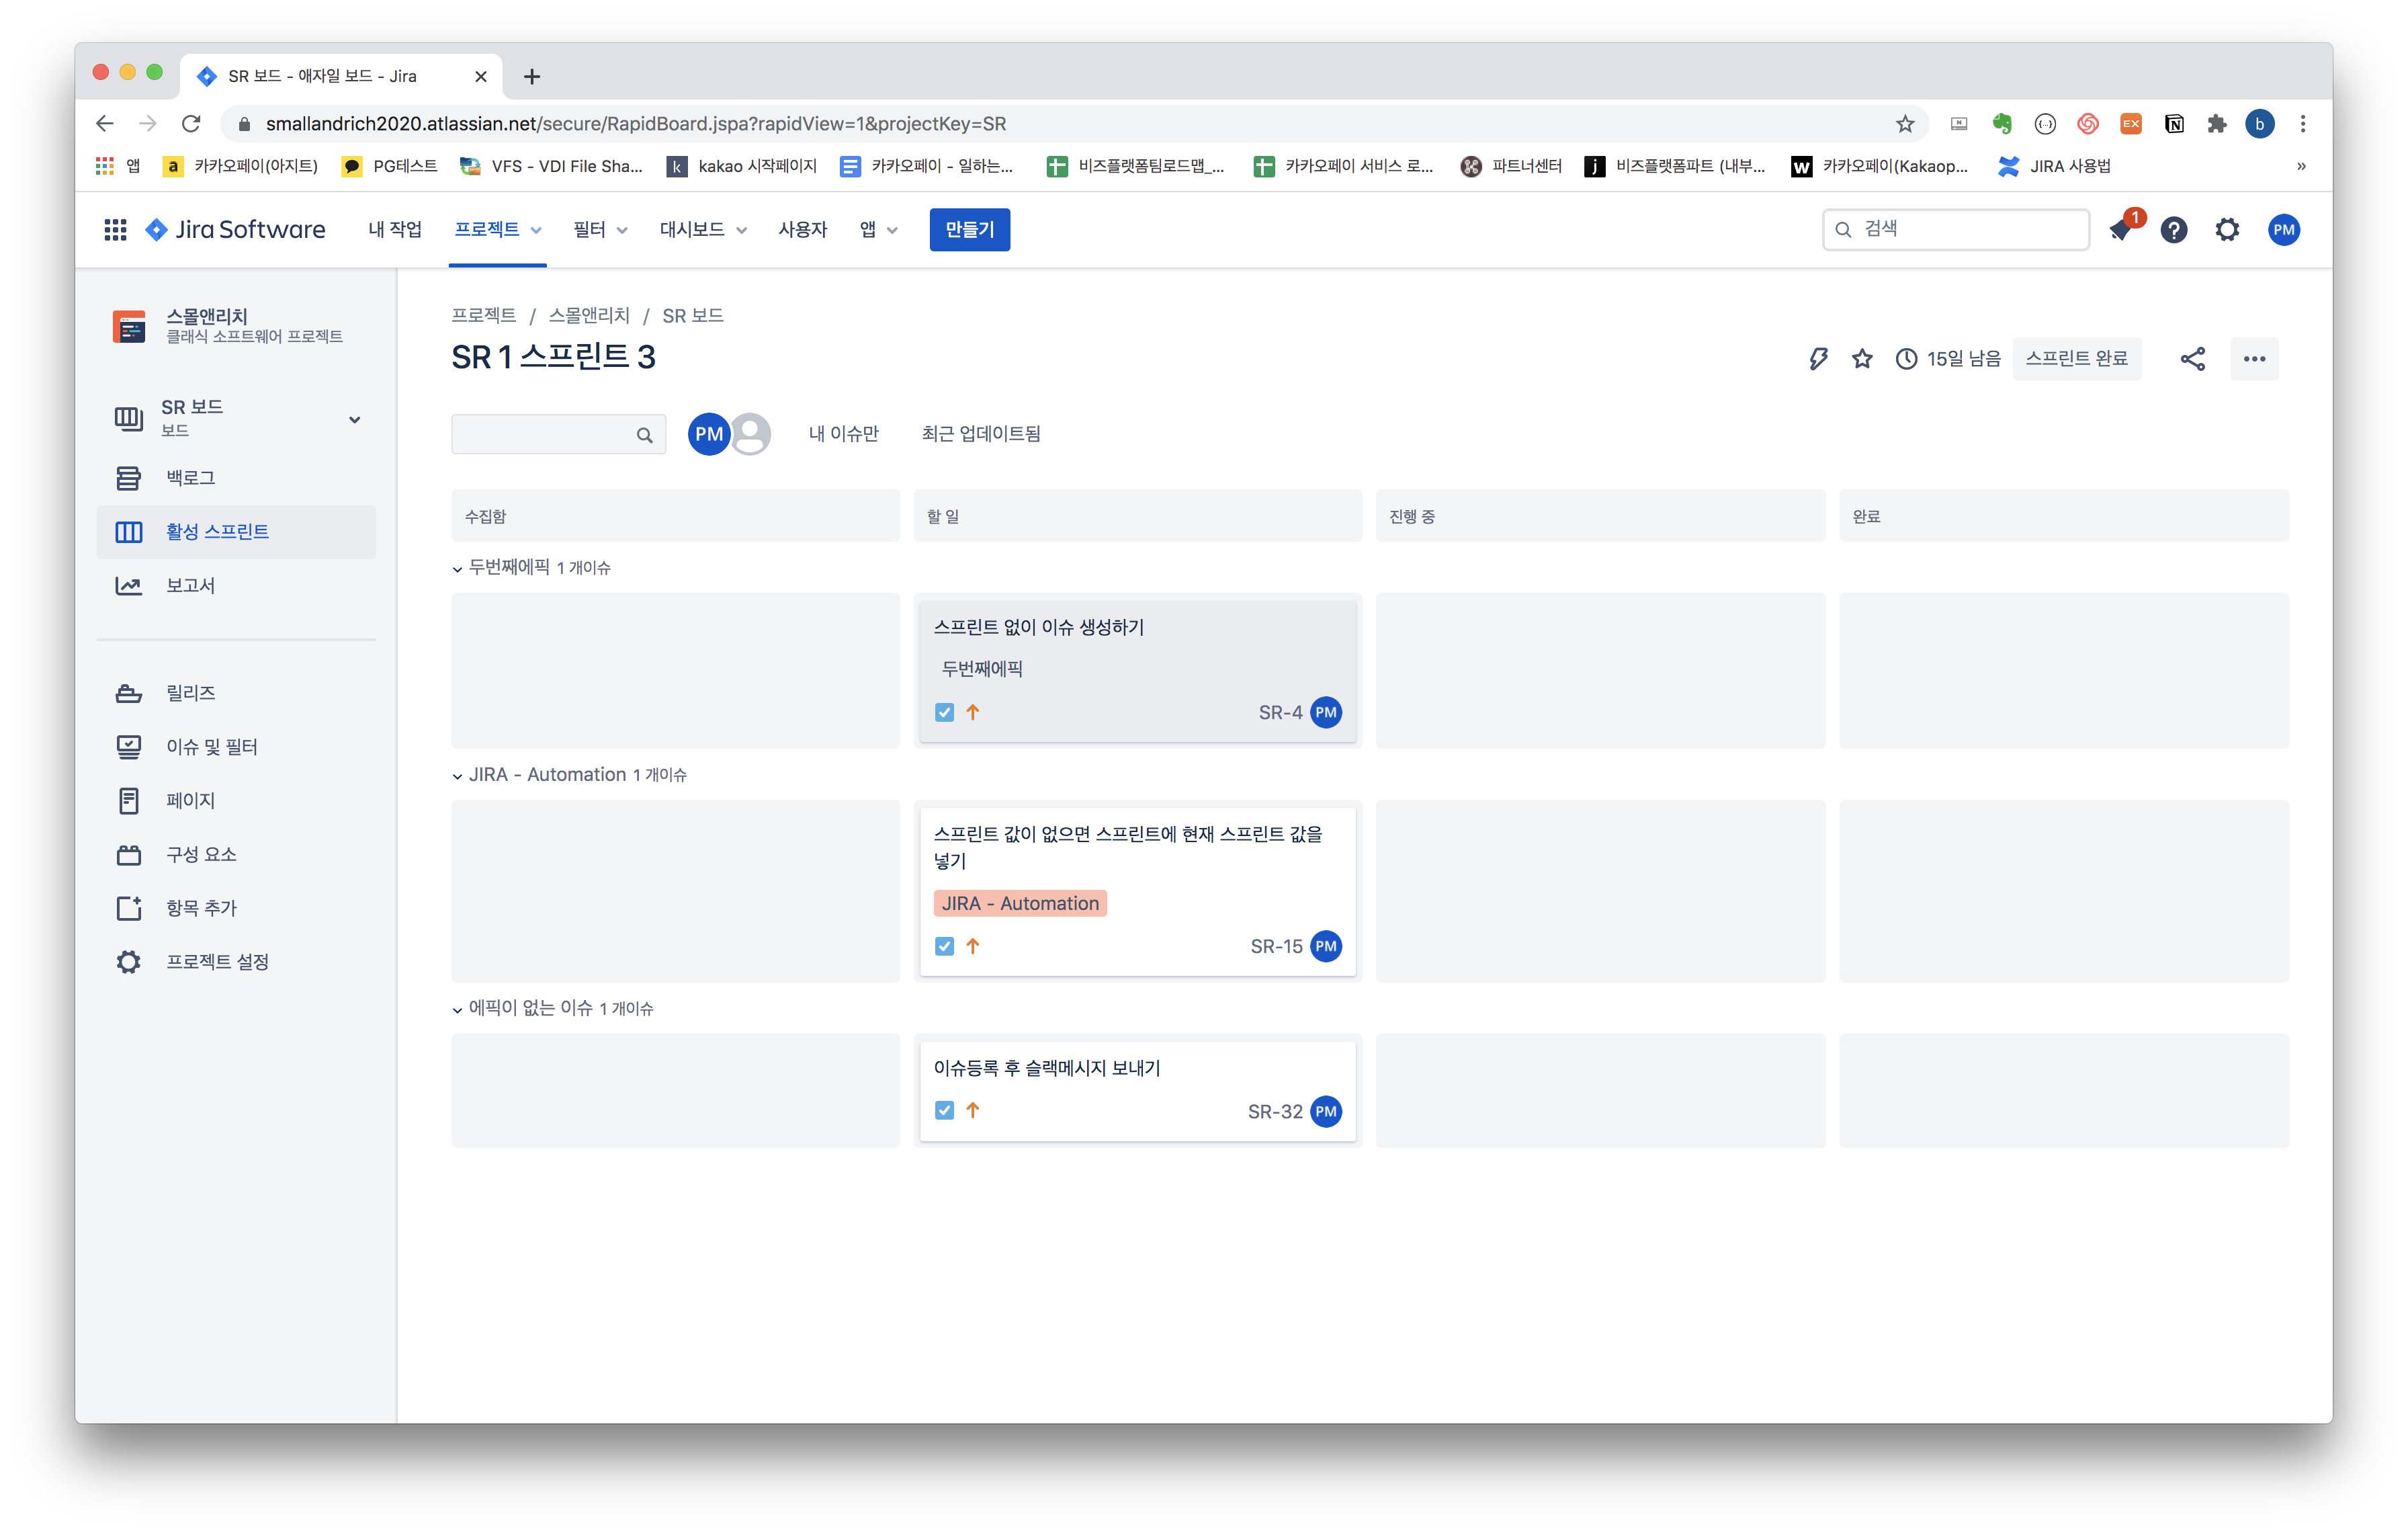Toggle the 내 이슈만 quick filter
Screen dimensions: 2408x1531
coord(843,434)
